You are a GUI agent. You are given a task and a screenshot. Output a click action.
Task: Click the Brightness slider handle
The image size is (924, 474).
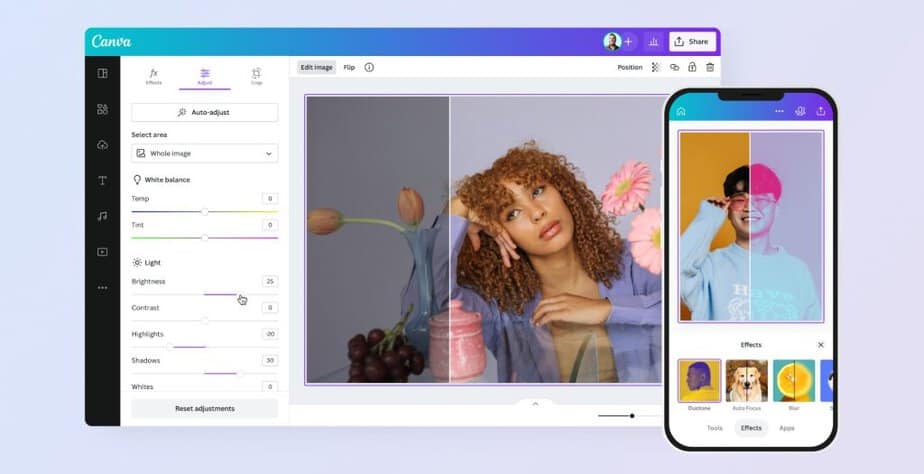(x=239, y=294)
